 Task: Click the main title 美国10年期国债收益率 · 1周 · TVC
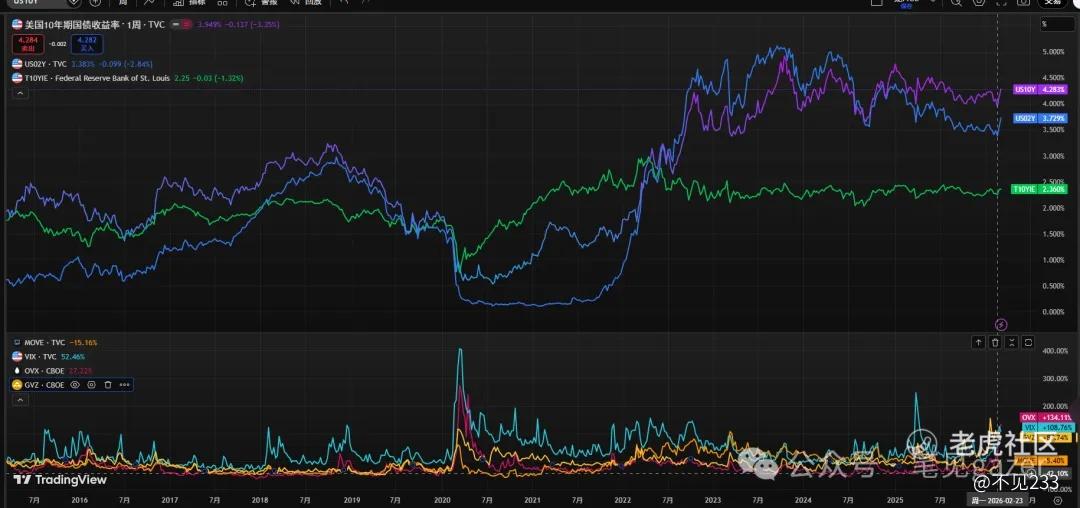click(x=94, y=24)
